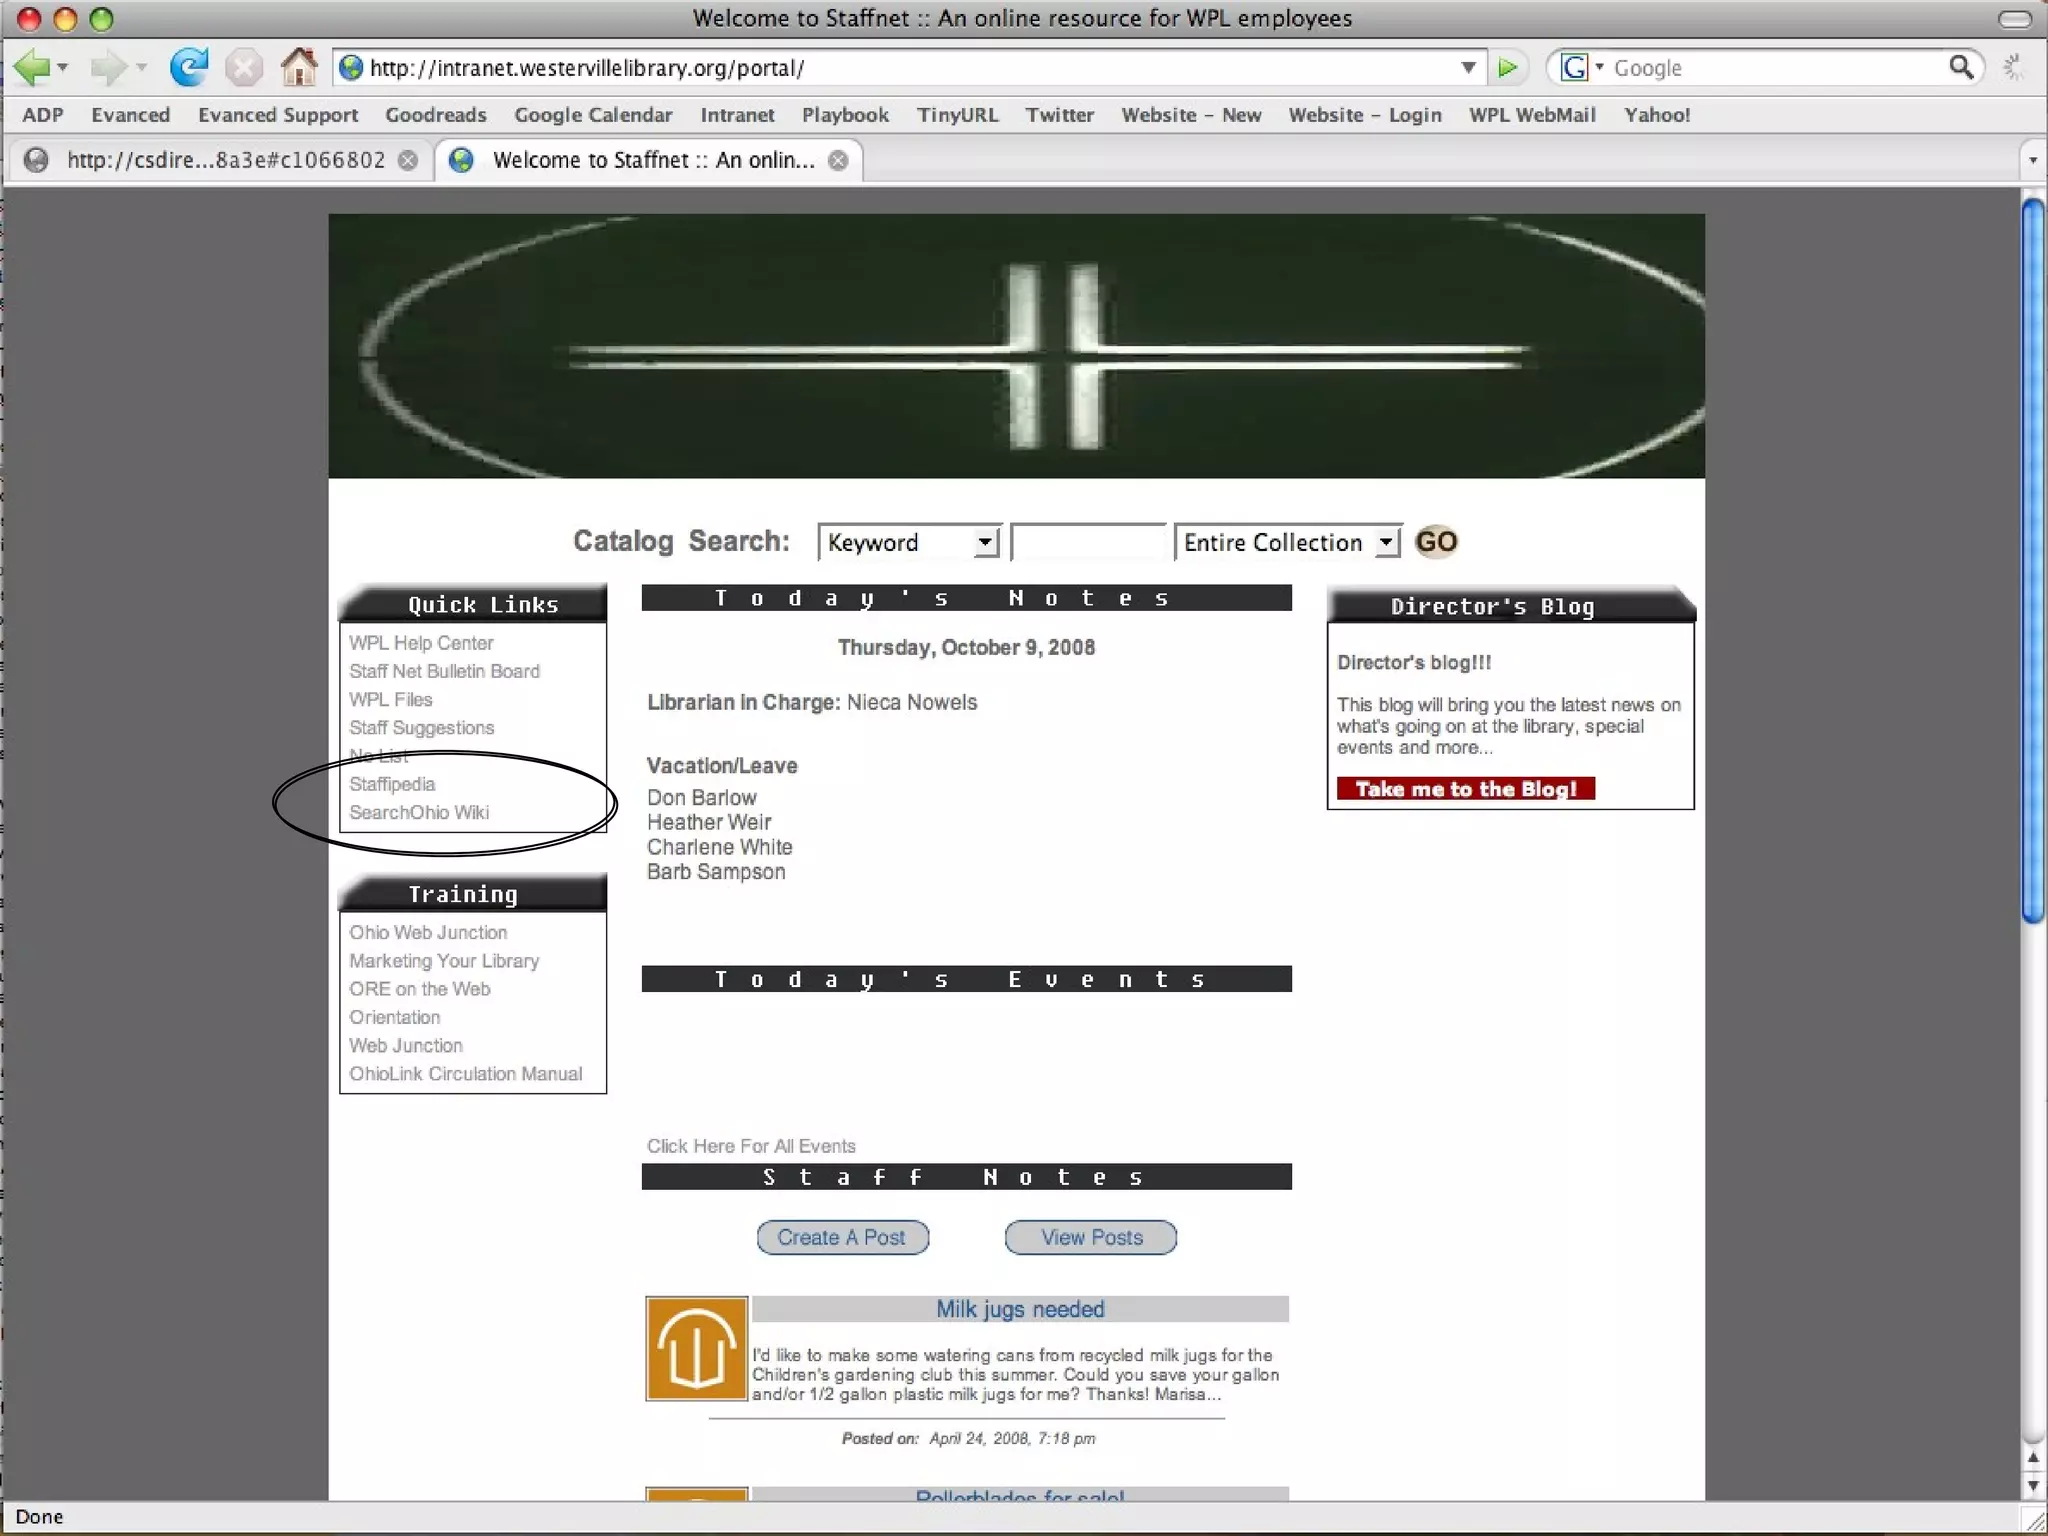Switch to the csdire tab
Screen dimensions: 2048x1536
tap(224, 161)
